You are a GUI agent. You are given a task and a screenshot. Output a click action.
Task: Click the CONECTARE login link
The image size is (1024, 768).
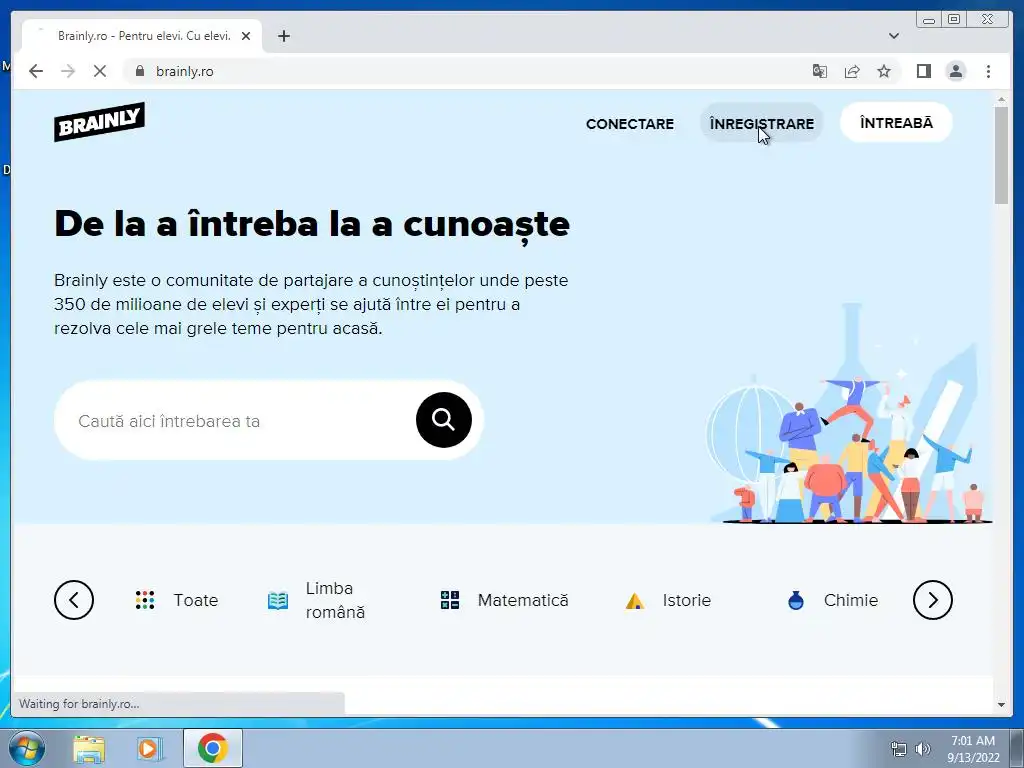630,123
